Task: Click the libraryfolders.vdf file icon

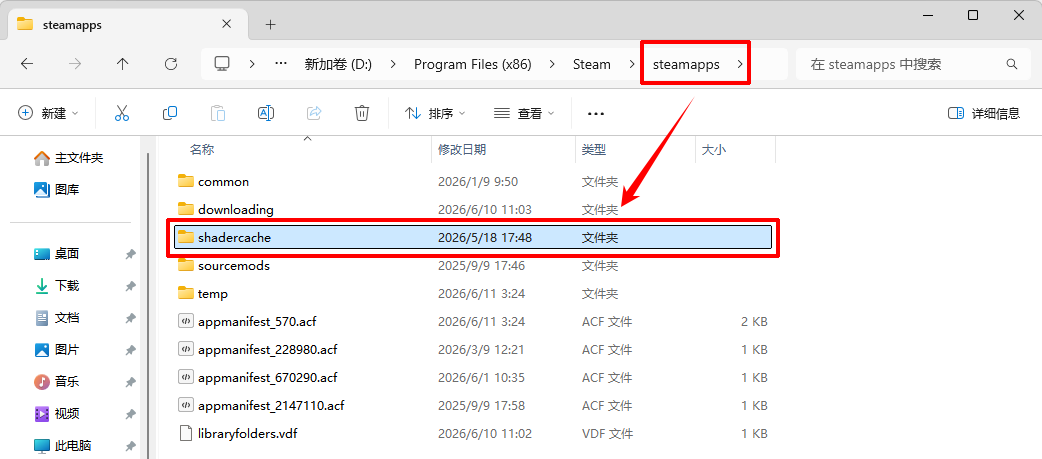Action: (185, 434)
